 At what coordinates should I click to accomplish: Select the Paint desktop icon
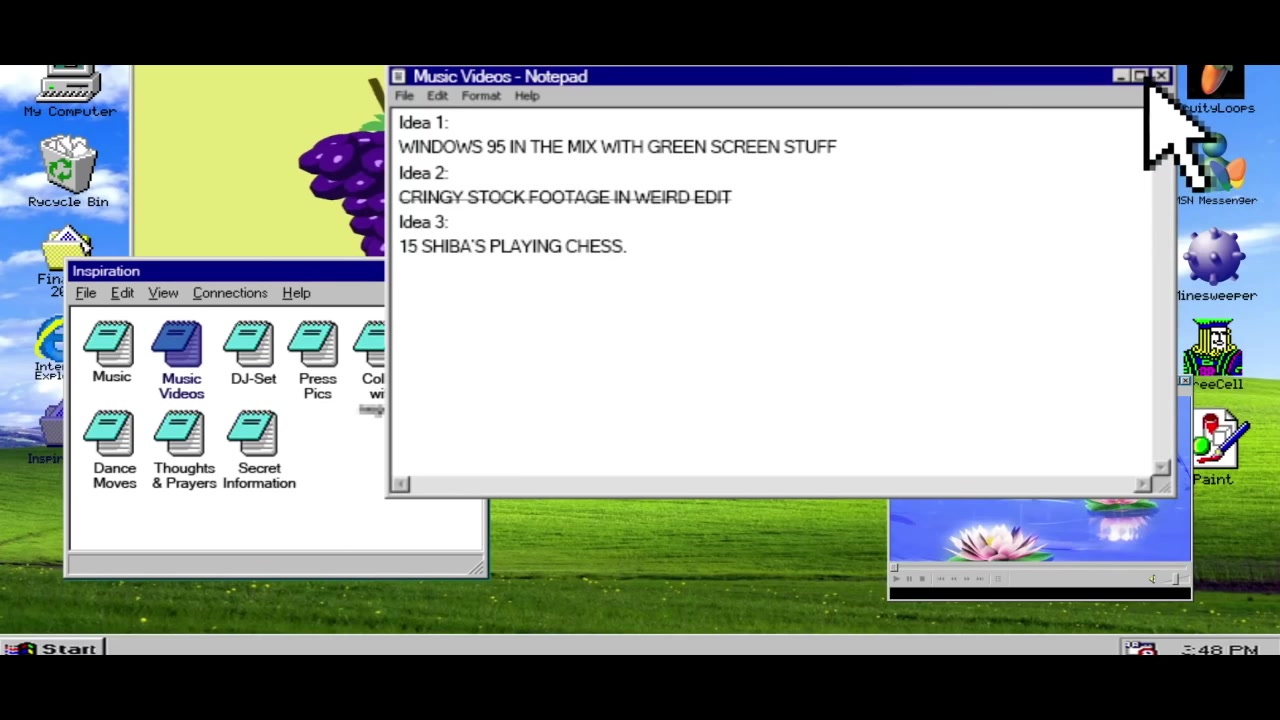pyautogui.click(x=1218, y=448)
